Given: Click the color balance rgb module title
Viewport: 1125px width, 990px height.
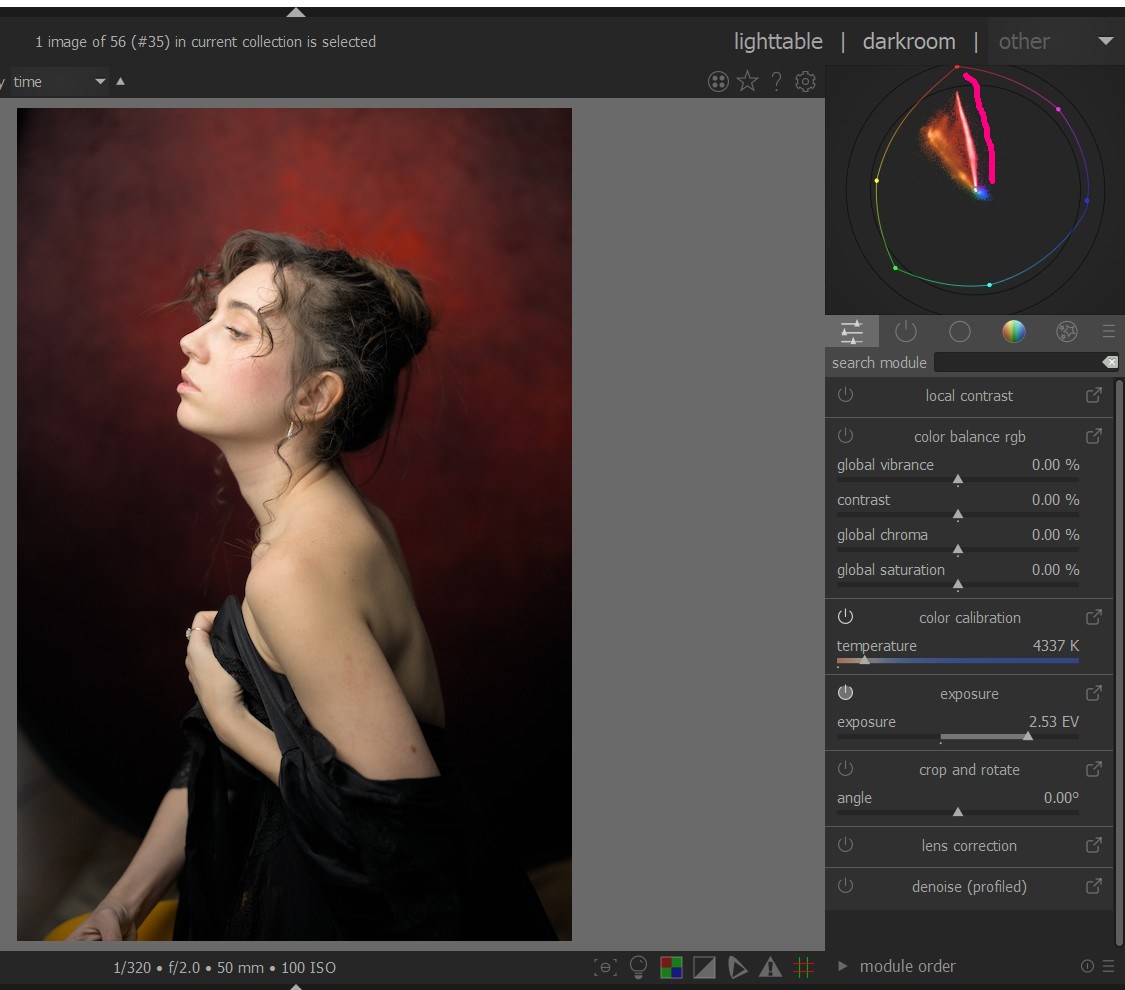Looking at the screenshot, I should (969, 436).
